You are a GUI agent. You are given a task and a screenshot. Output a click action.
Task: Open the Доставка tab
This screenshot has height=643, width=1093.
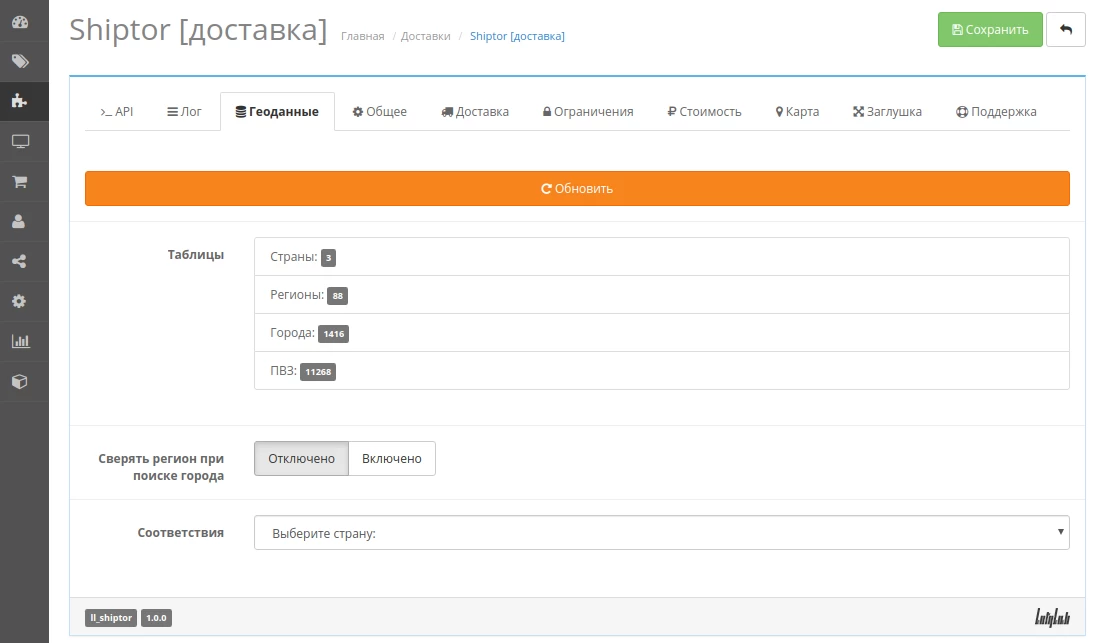click(x=475, y=112)
